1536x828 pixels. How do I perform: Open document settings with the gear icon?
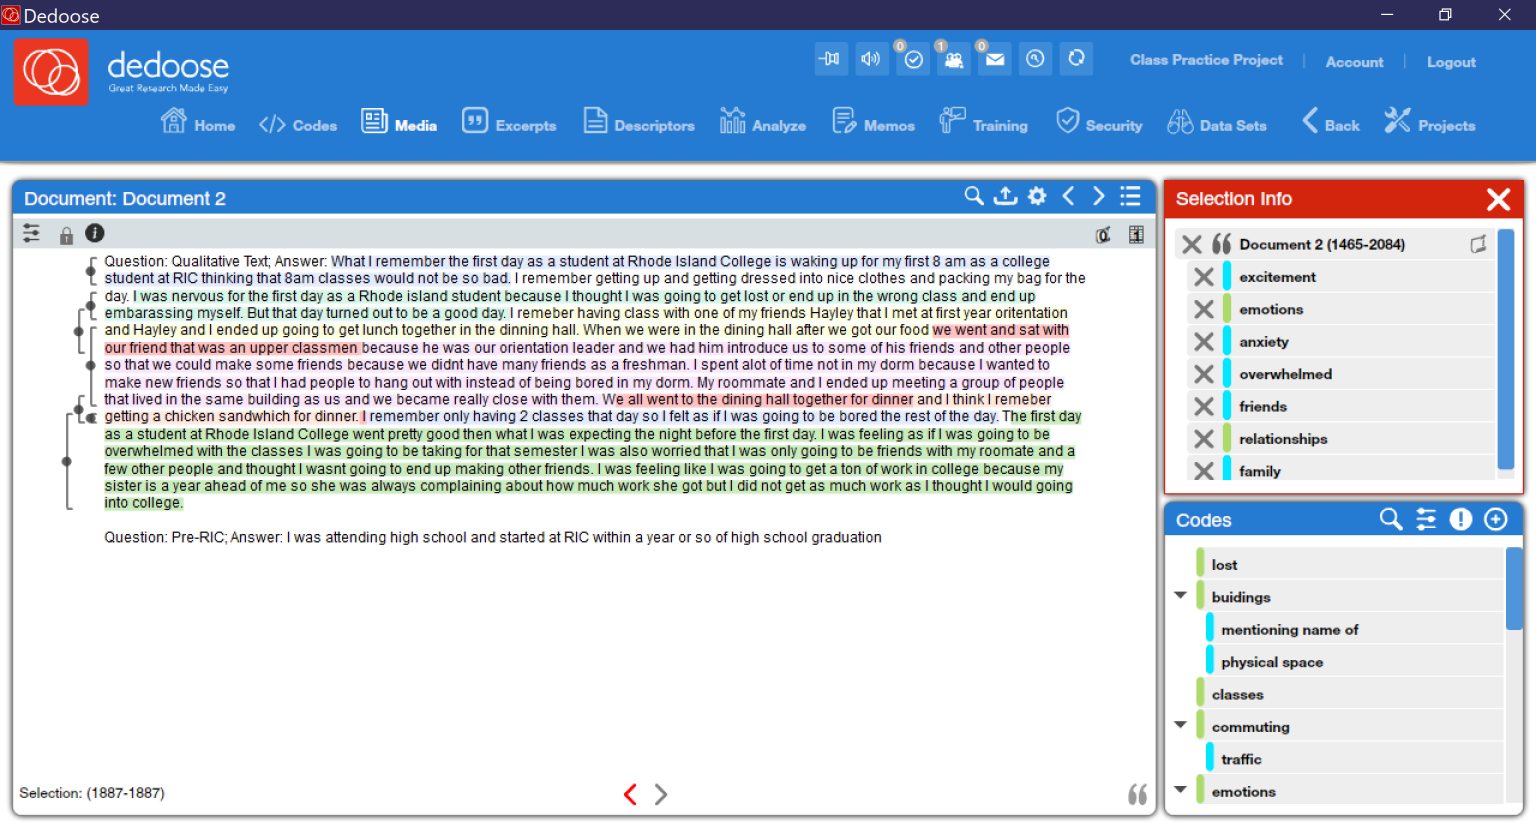(x=1037, y=196)
